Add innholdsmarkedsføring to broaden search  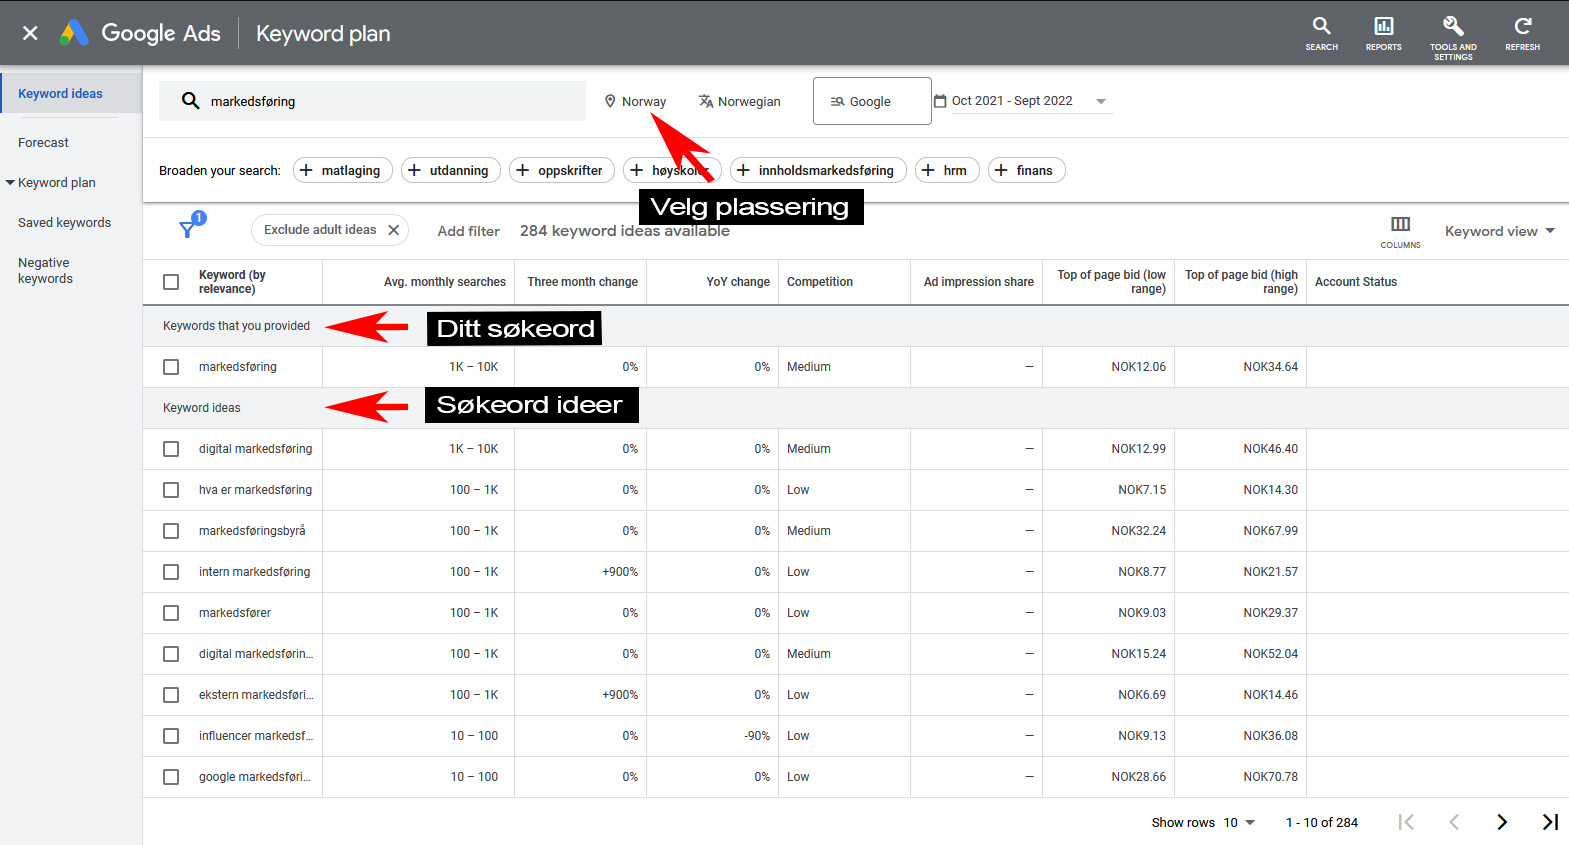(817, 170)
